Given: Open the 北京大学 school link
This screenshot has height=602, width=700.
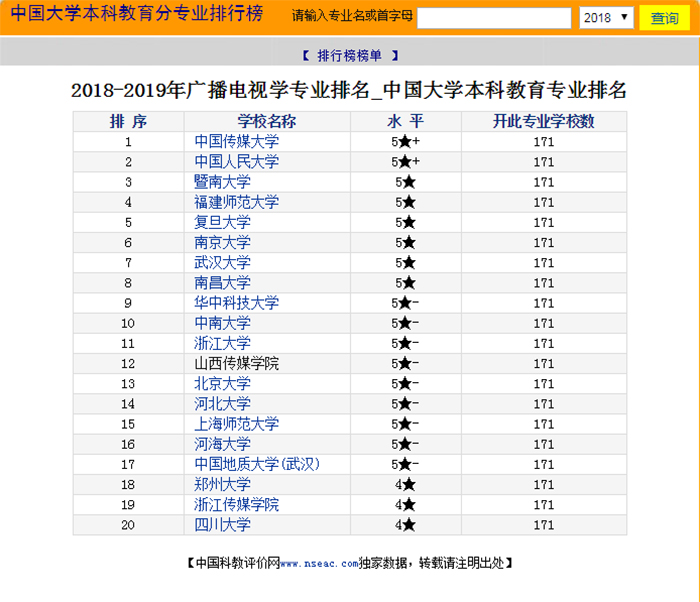Looking at the screenshot, I should click(x=222, y=384).
